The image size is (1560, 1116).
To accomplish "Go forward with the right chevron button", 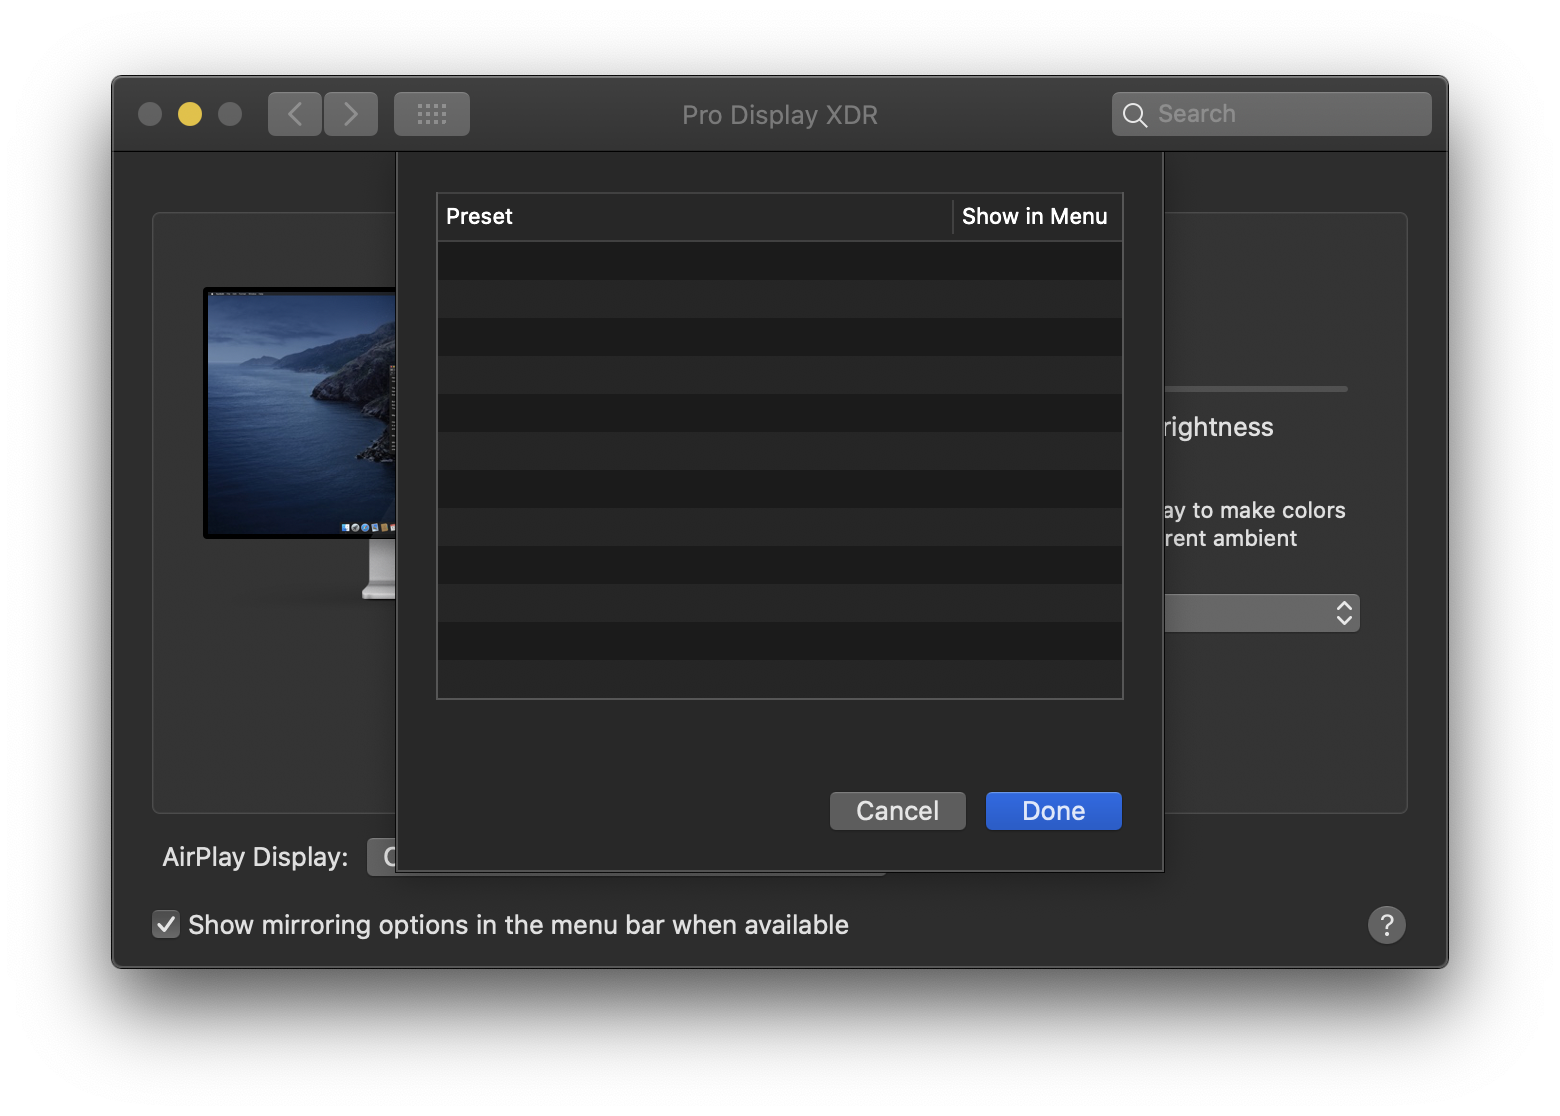I will coord(351,114).
